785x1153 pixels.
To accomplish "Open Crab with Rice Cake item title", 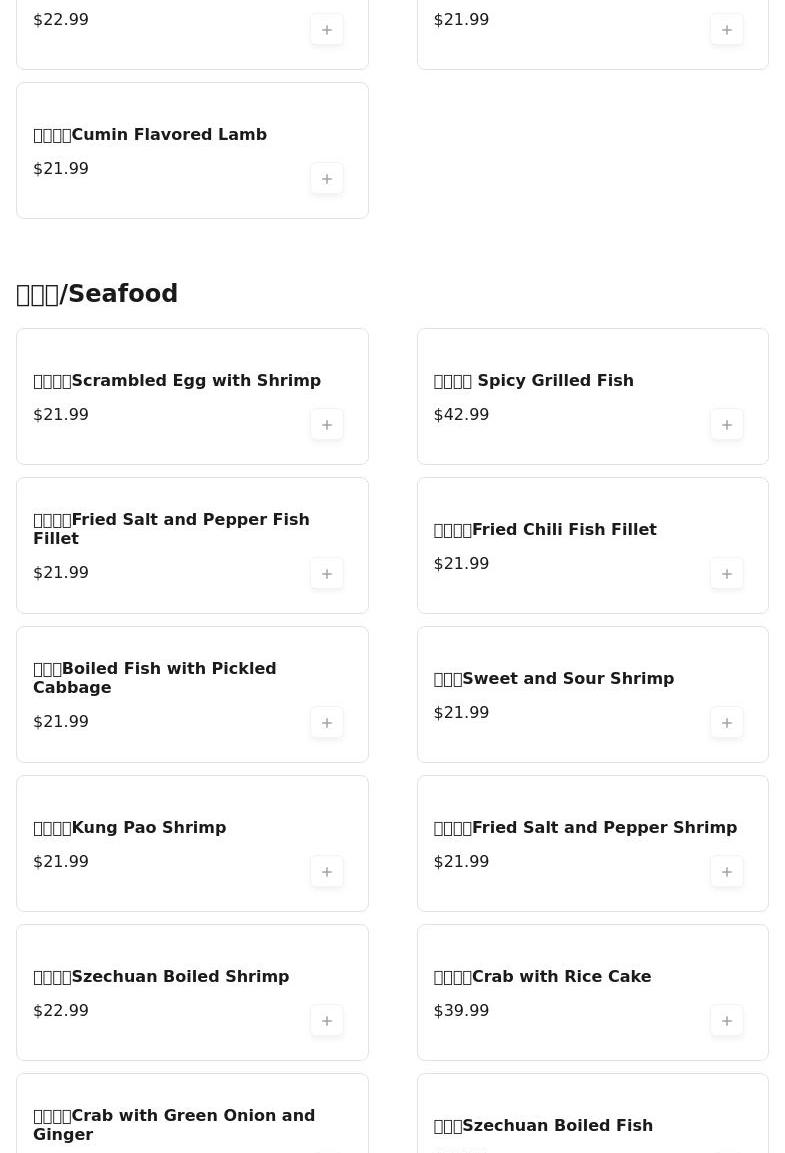I will [x=542, y=977].
